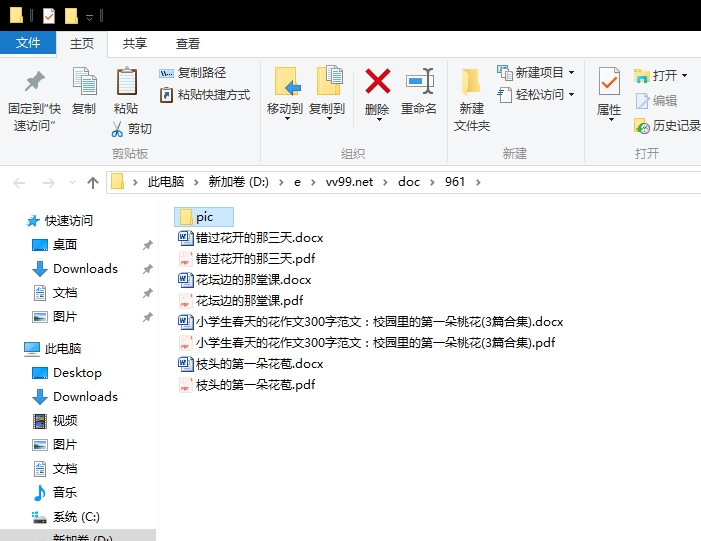
Task: Open Customize Quick Access Toolbar dropdown
Action: point(89,17)
